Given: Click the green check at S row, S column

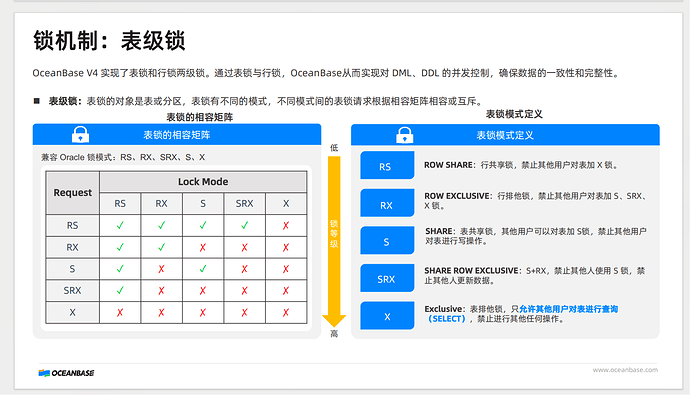Looking at the screenshot, I should pos(203,269).
